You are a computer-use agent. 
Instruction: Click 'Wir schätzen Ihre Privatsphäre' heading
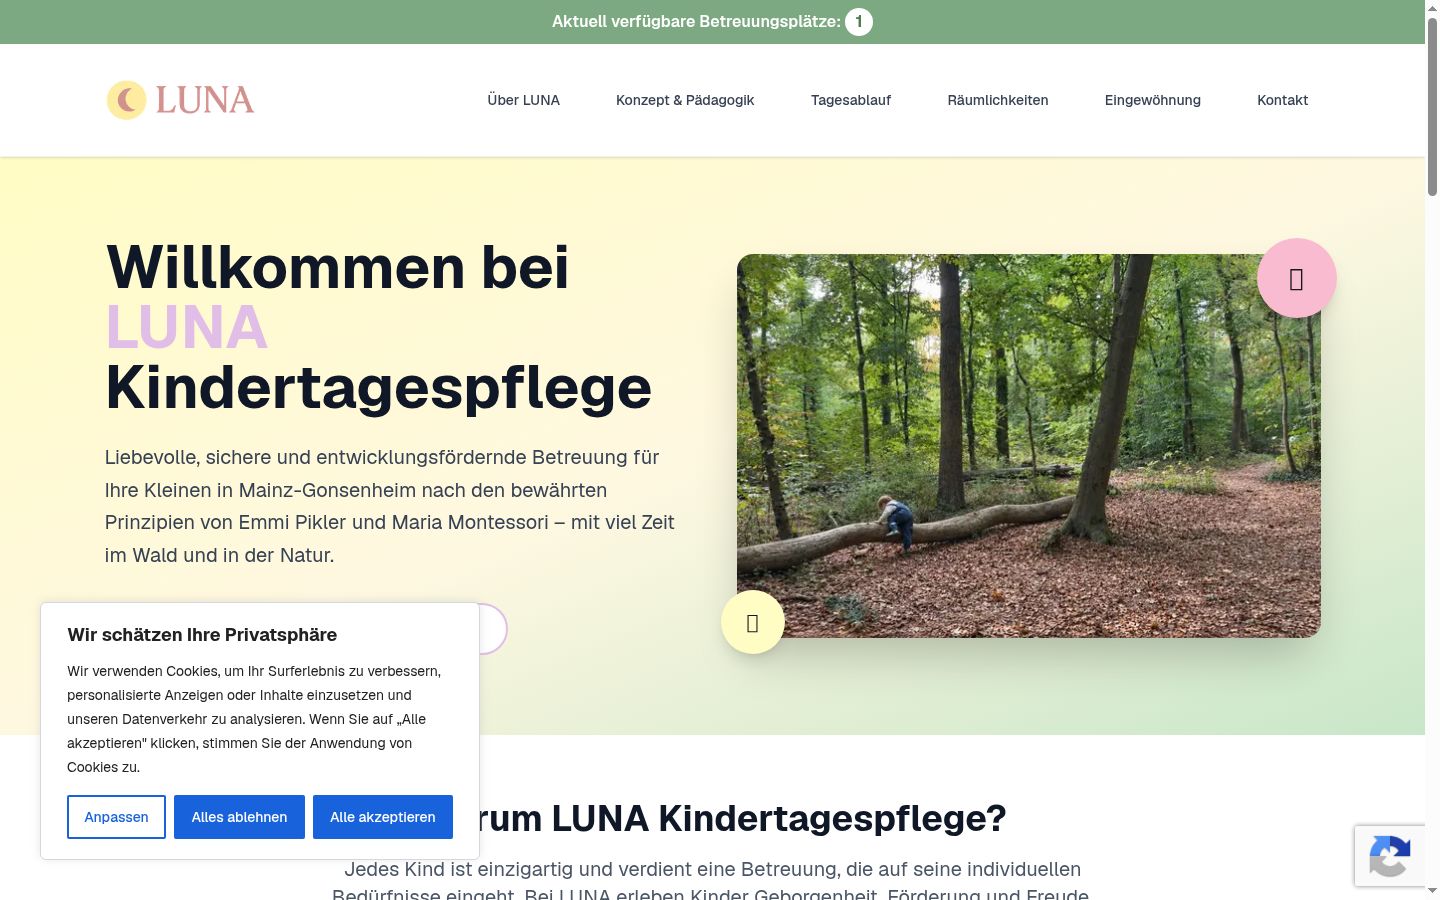pos(202,635)
